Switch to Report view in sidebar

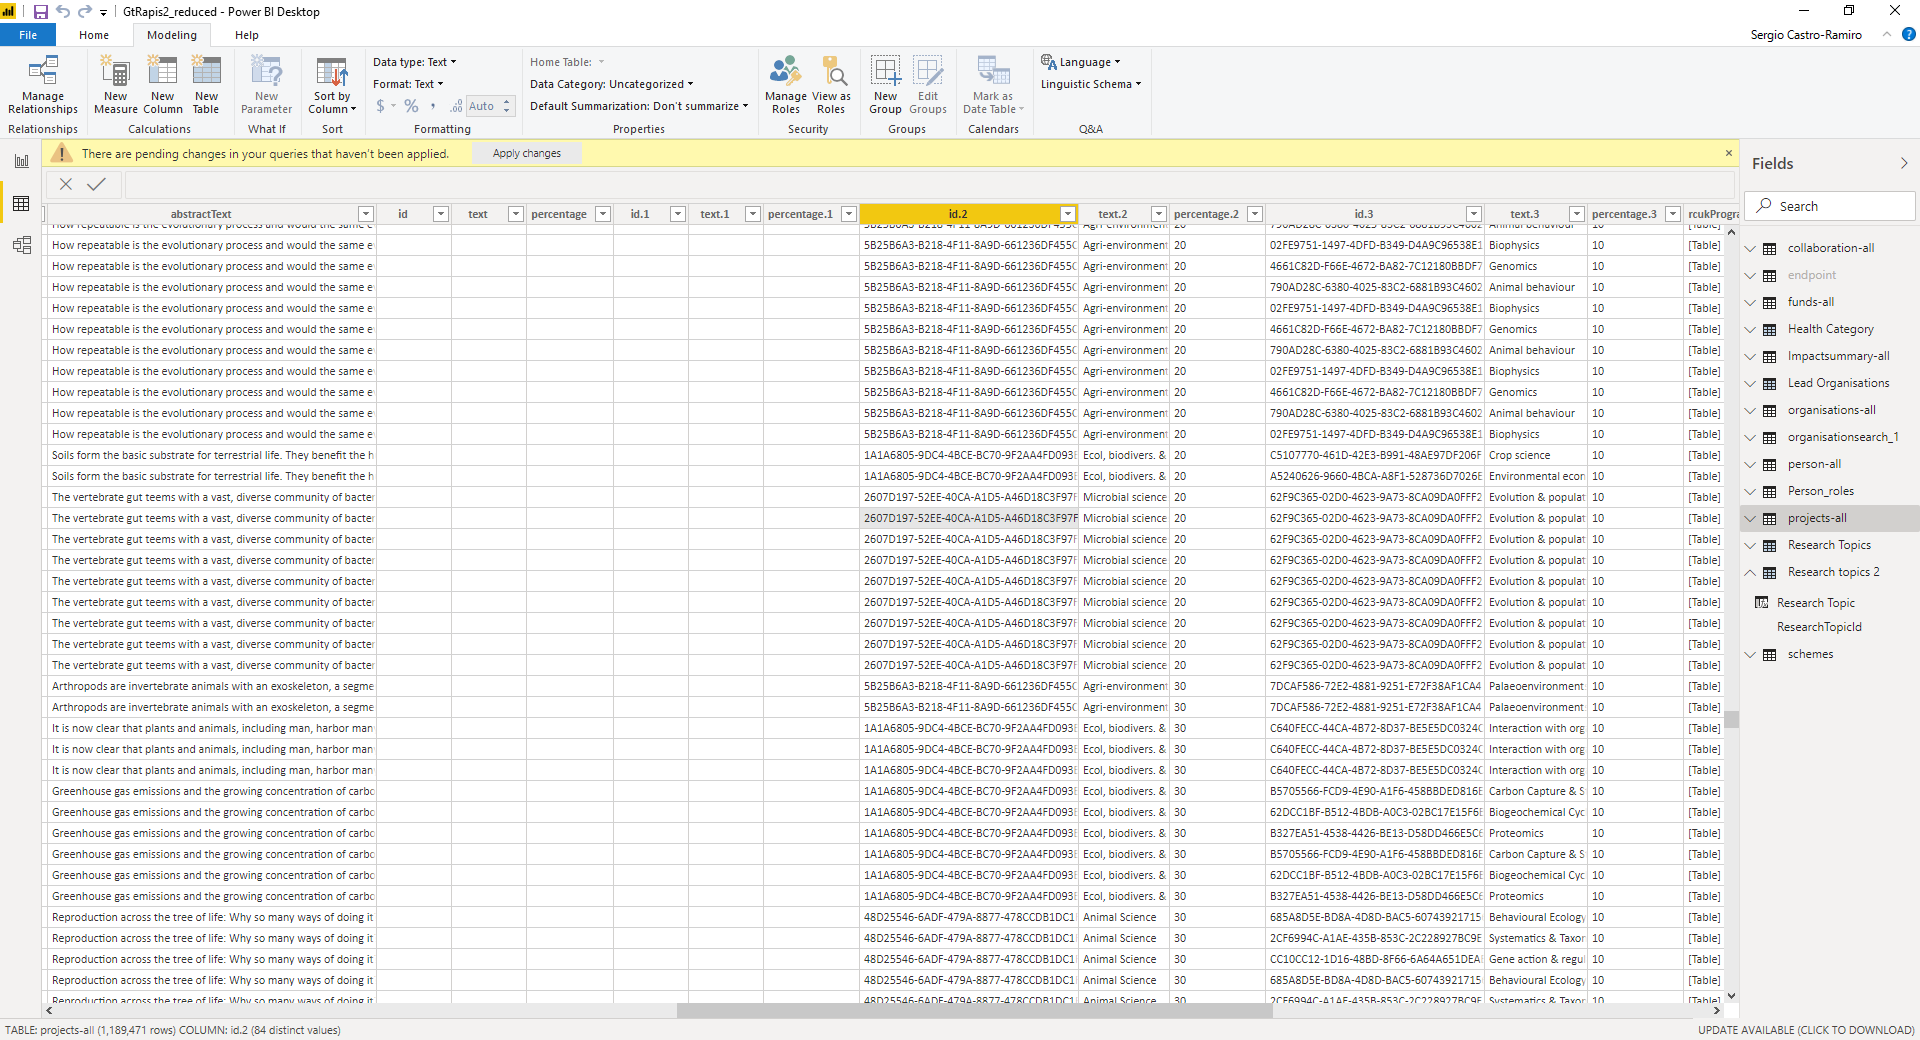(x=21, y=161)
